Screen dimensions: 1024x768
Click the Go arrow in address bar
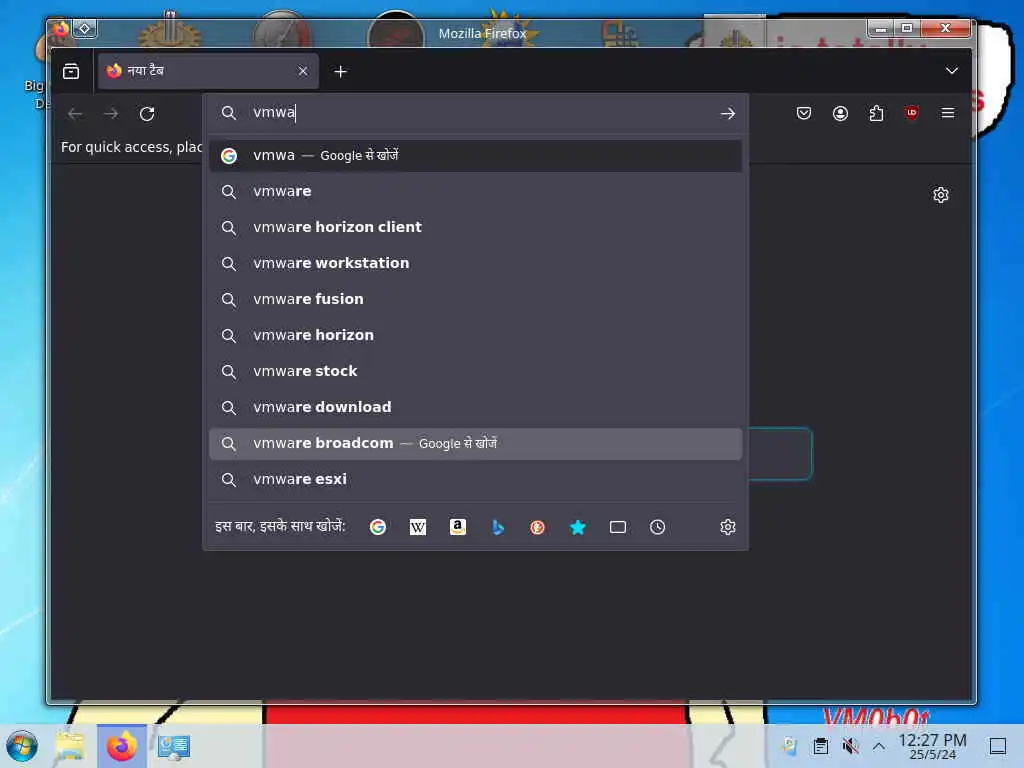[728, 114]
